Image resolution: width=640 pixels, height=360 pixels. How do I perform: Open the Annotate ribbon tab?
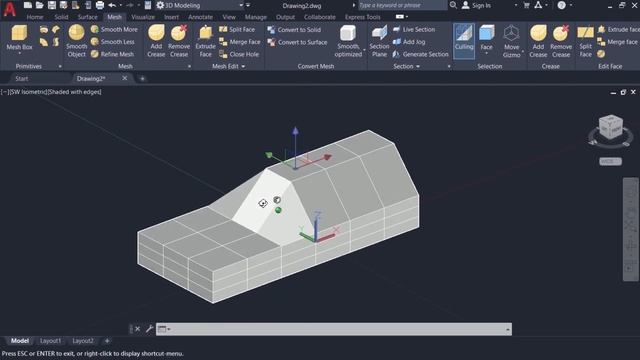pos(200,17)
